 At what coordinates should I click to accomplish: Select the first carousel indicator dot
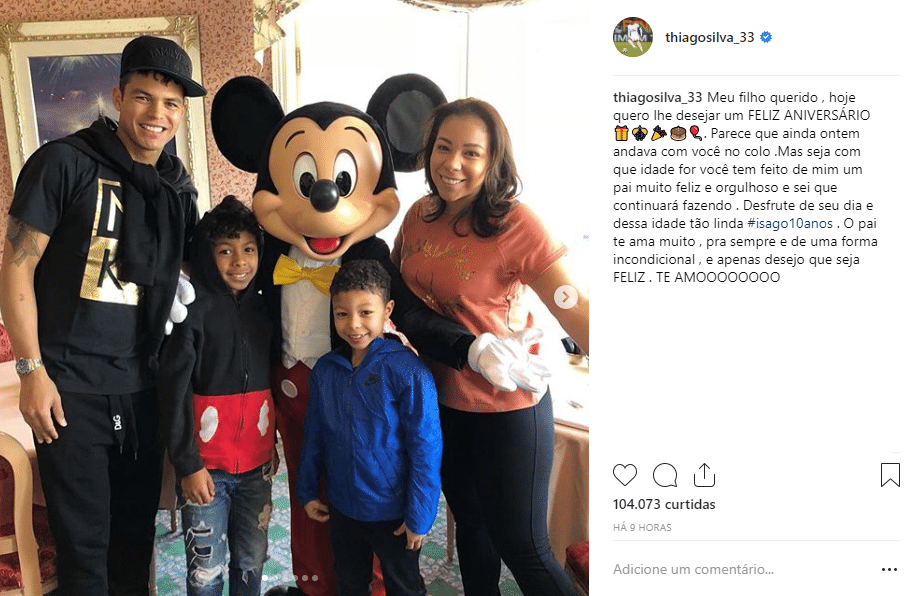[265, 578]
